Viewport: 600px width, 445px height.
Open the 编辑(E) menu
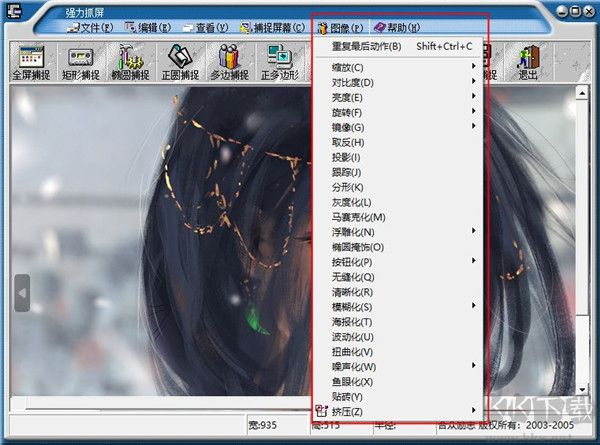pyautogui.click(x=148, y=28)
